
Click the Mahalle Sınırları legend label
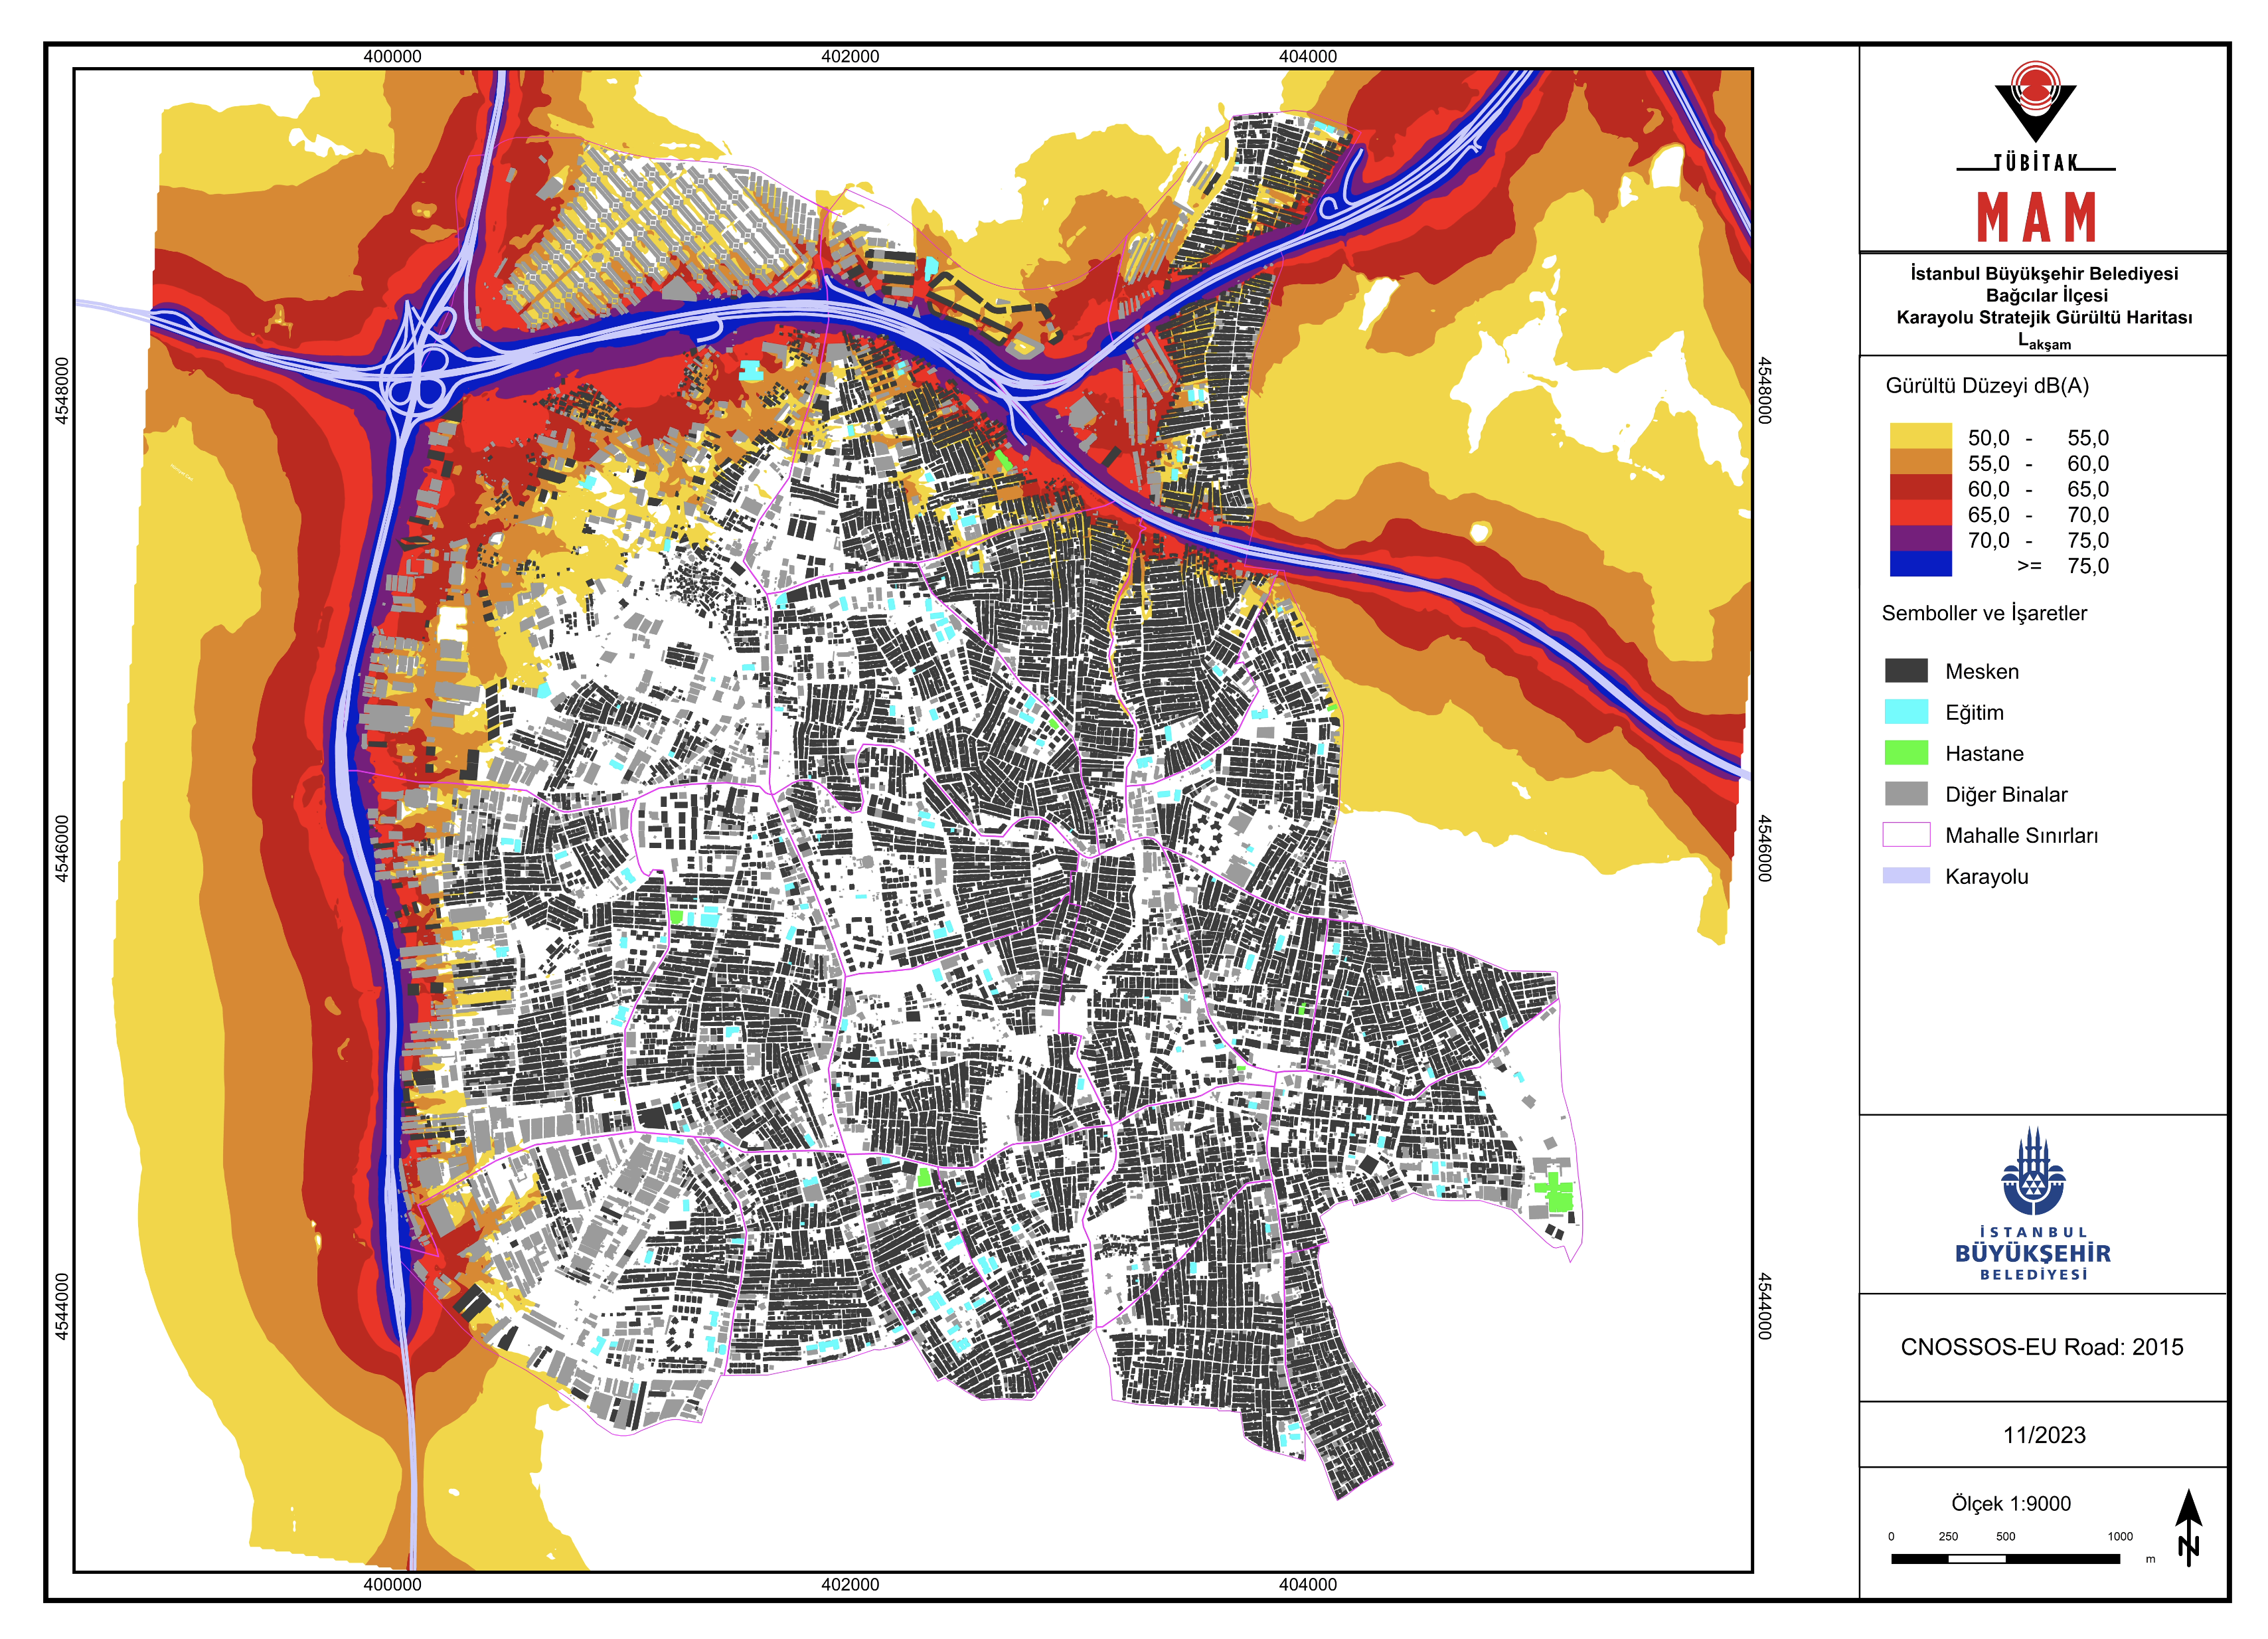[2021, 836]
